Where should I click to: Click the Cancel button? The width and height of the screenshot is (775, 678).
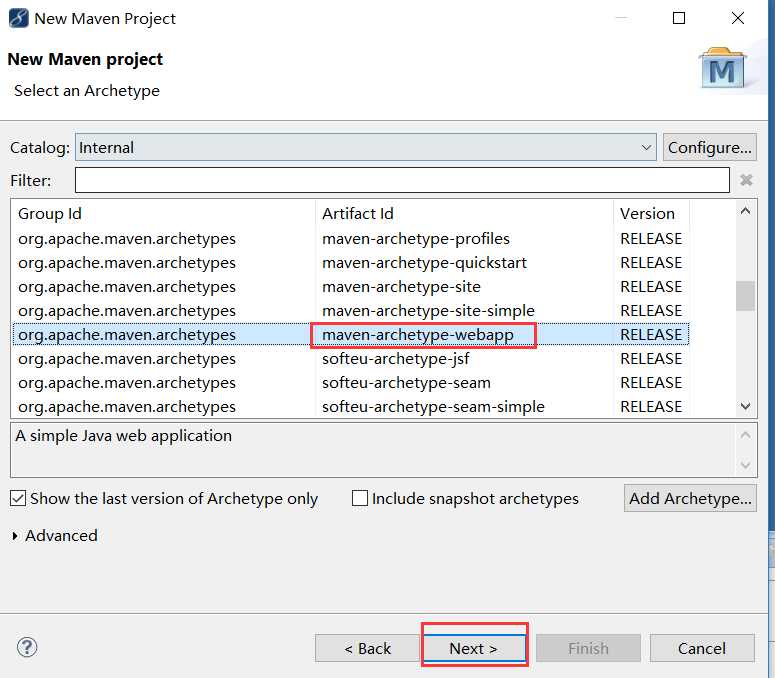702,648
